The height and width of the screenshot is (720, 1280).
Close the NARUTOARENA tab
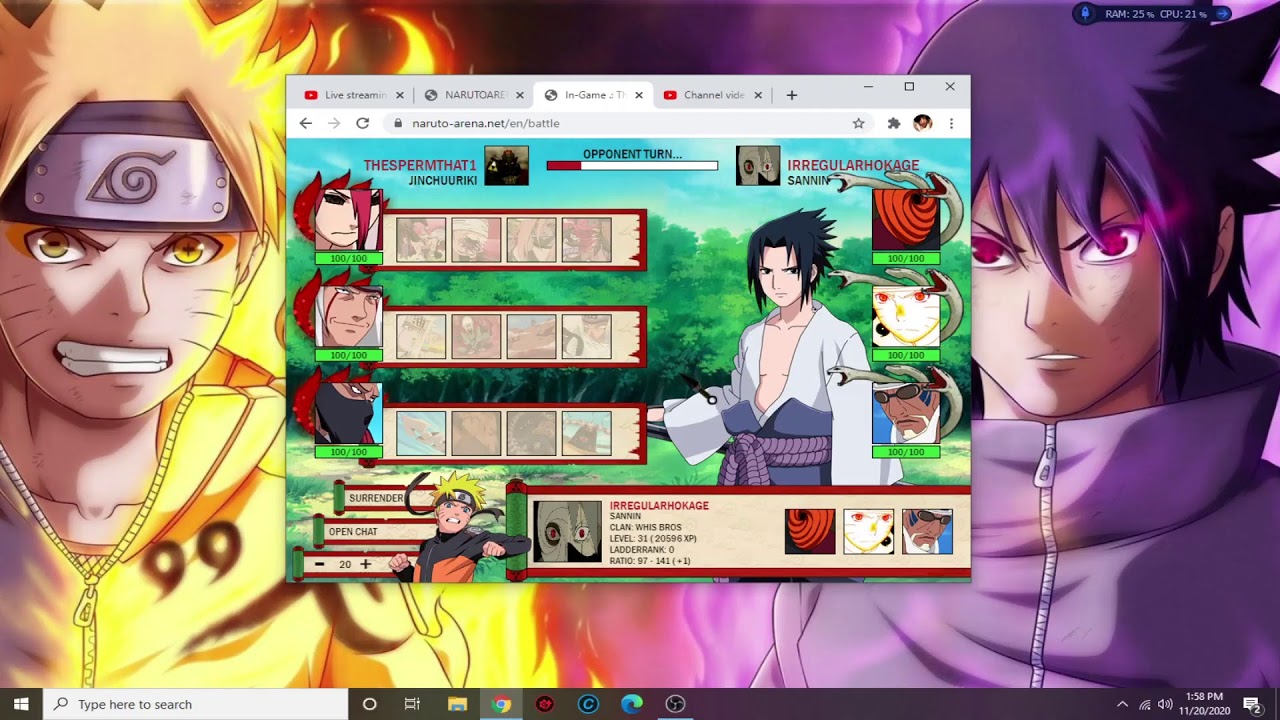coord(520,95)
